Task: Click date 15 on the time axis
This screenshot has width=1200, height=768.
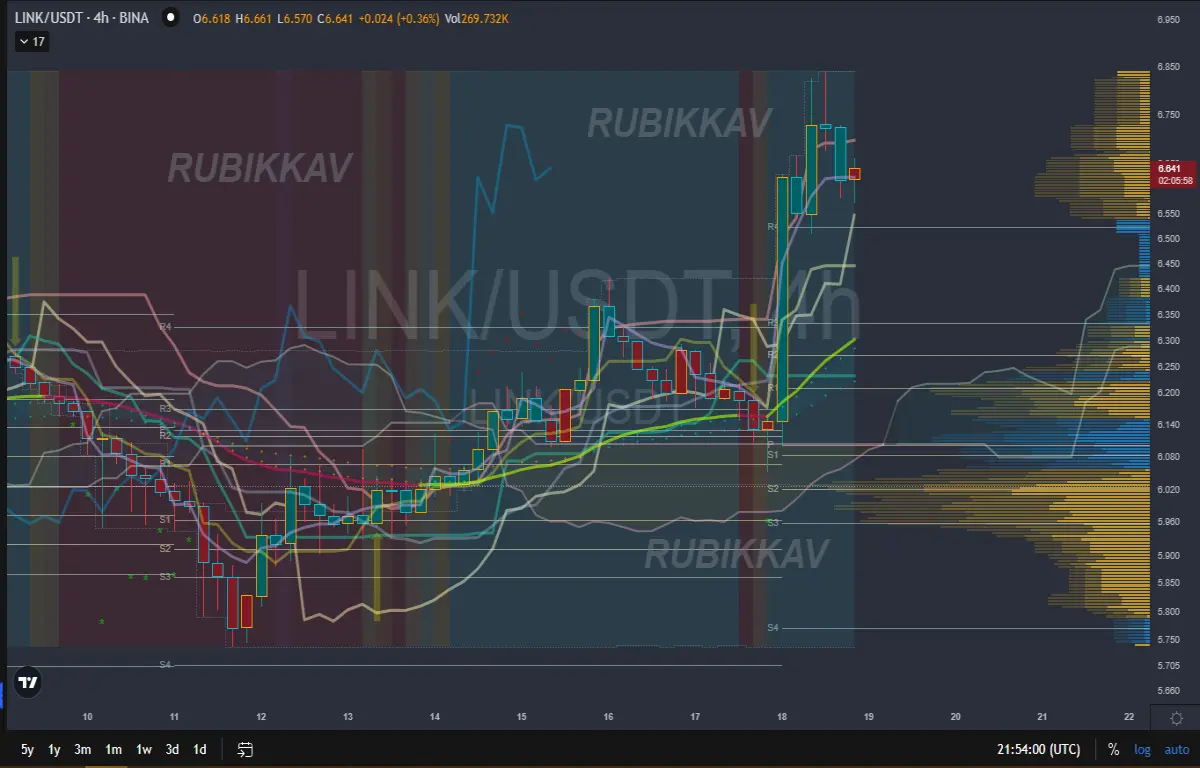Action: point(522,717)
